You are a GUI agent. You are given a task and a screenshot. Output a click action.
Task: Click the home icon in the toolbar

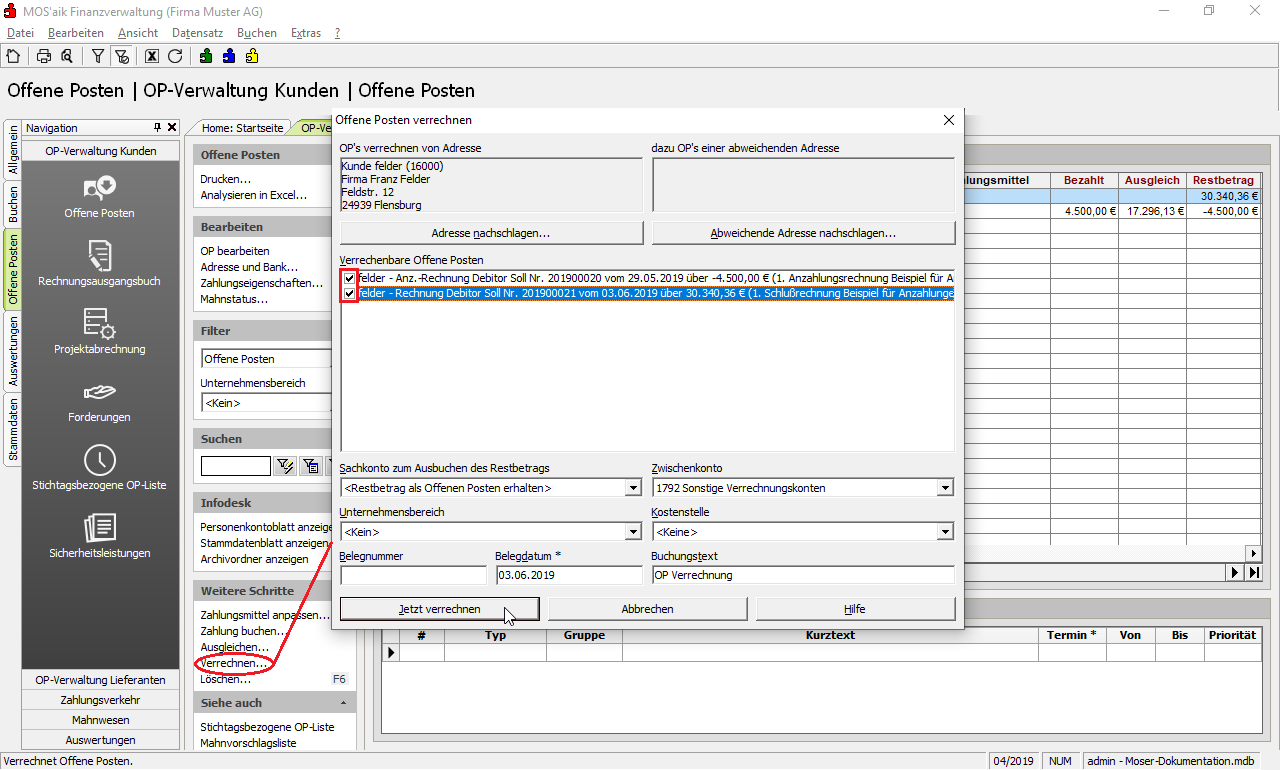pos(13,56)
